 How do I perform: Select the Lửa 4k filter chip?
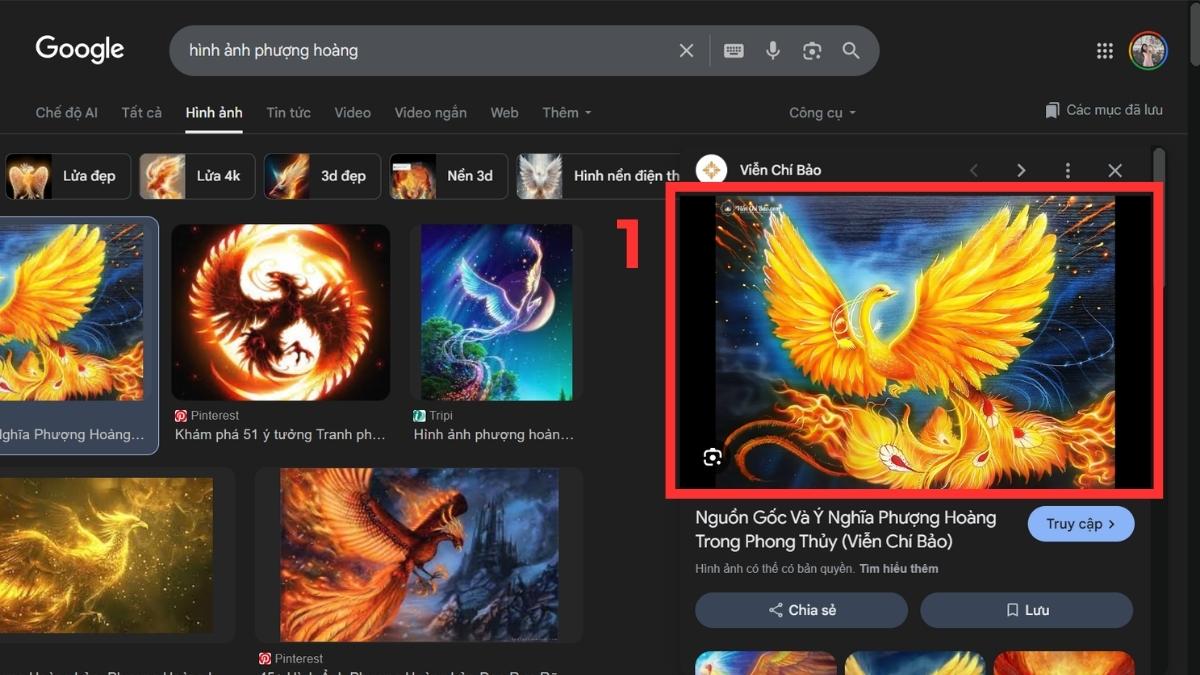coord(197,176)
